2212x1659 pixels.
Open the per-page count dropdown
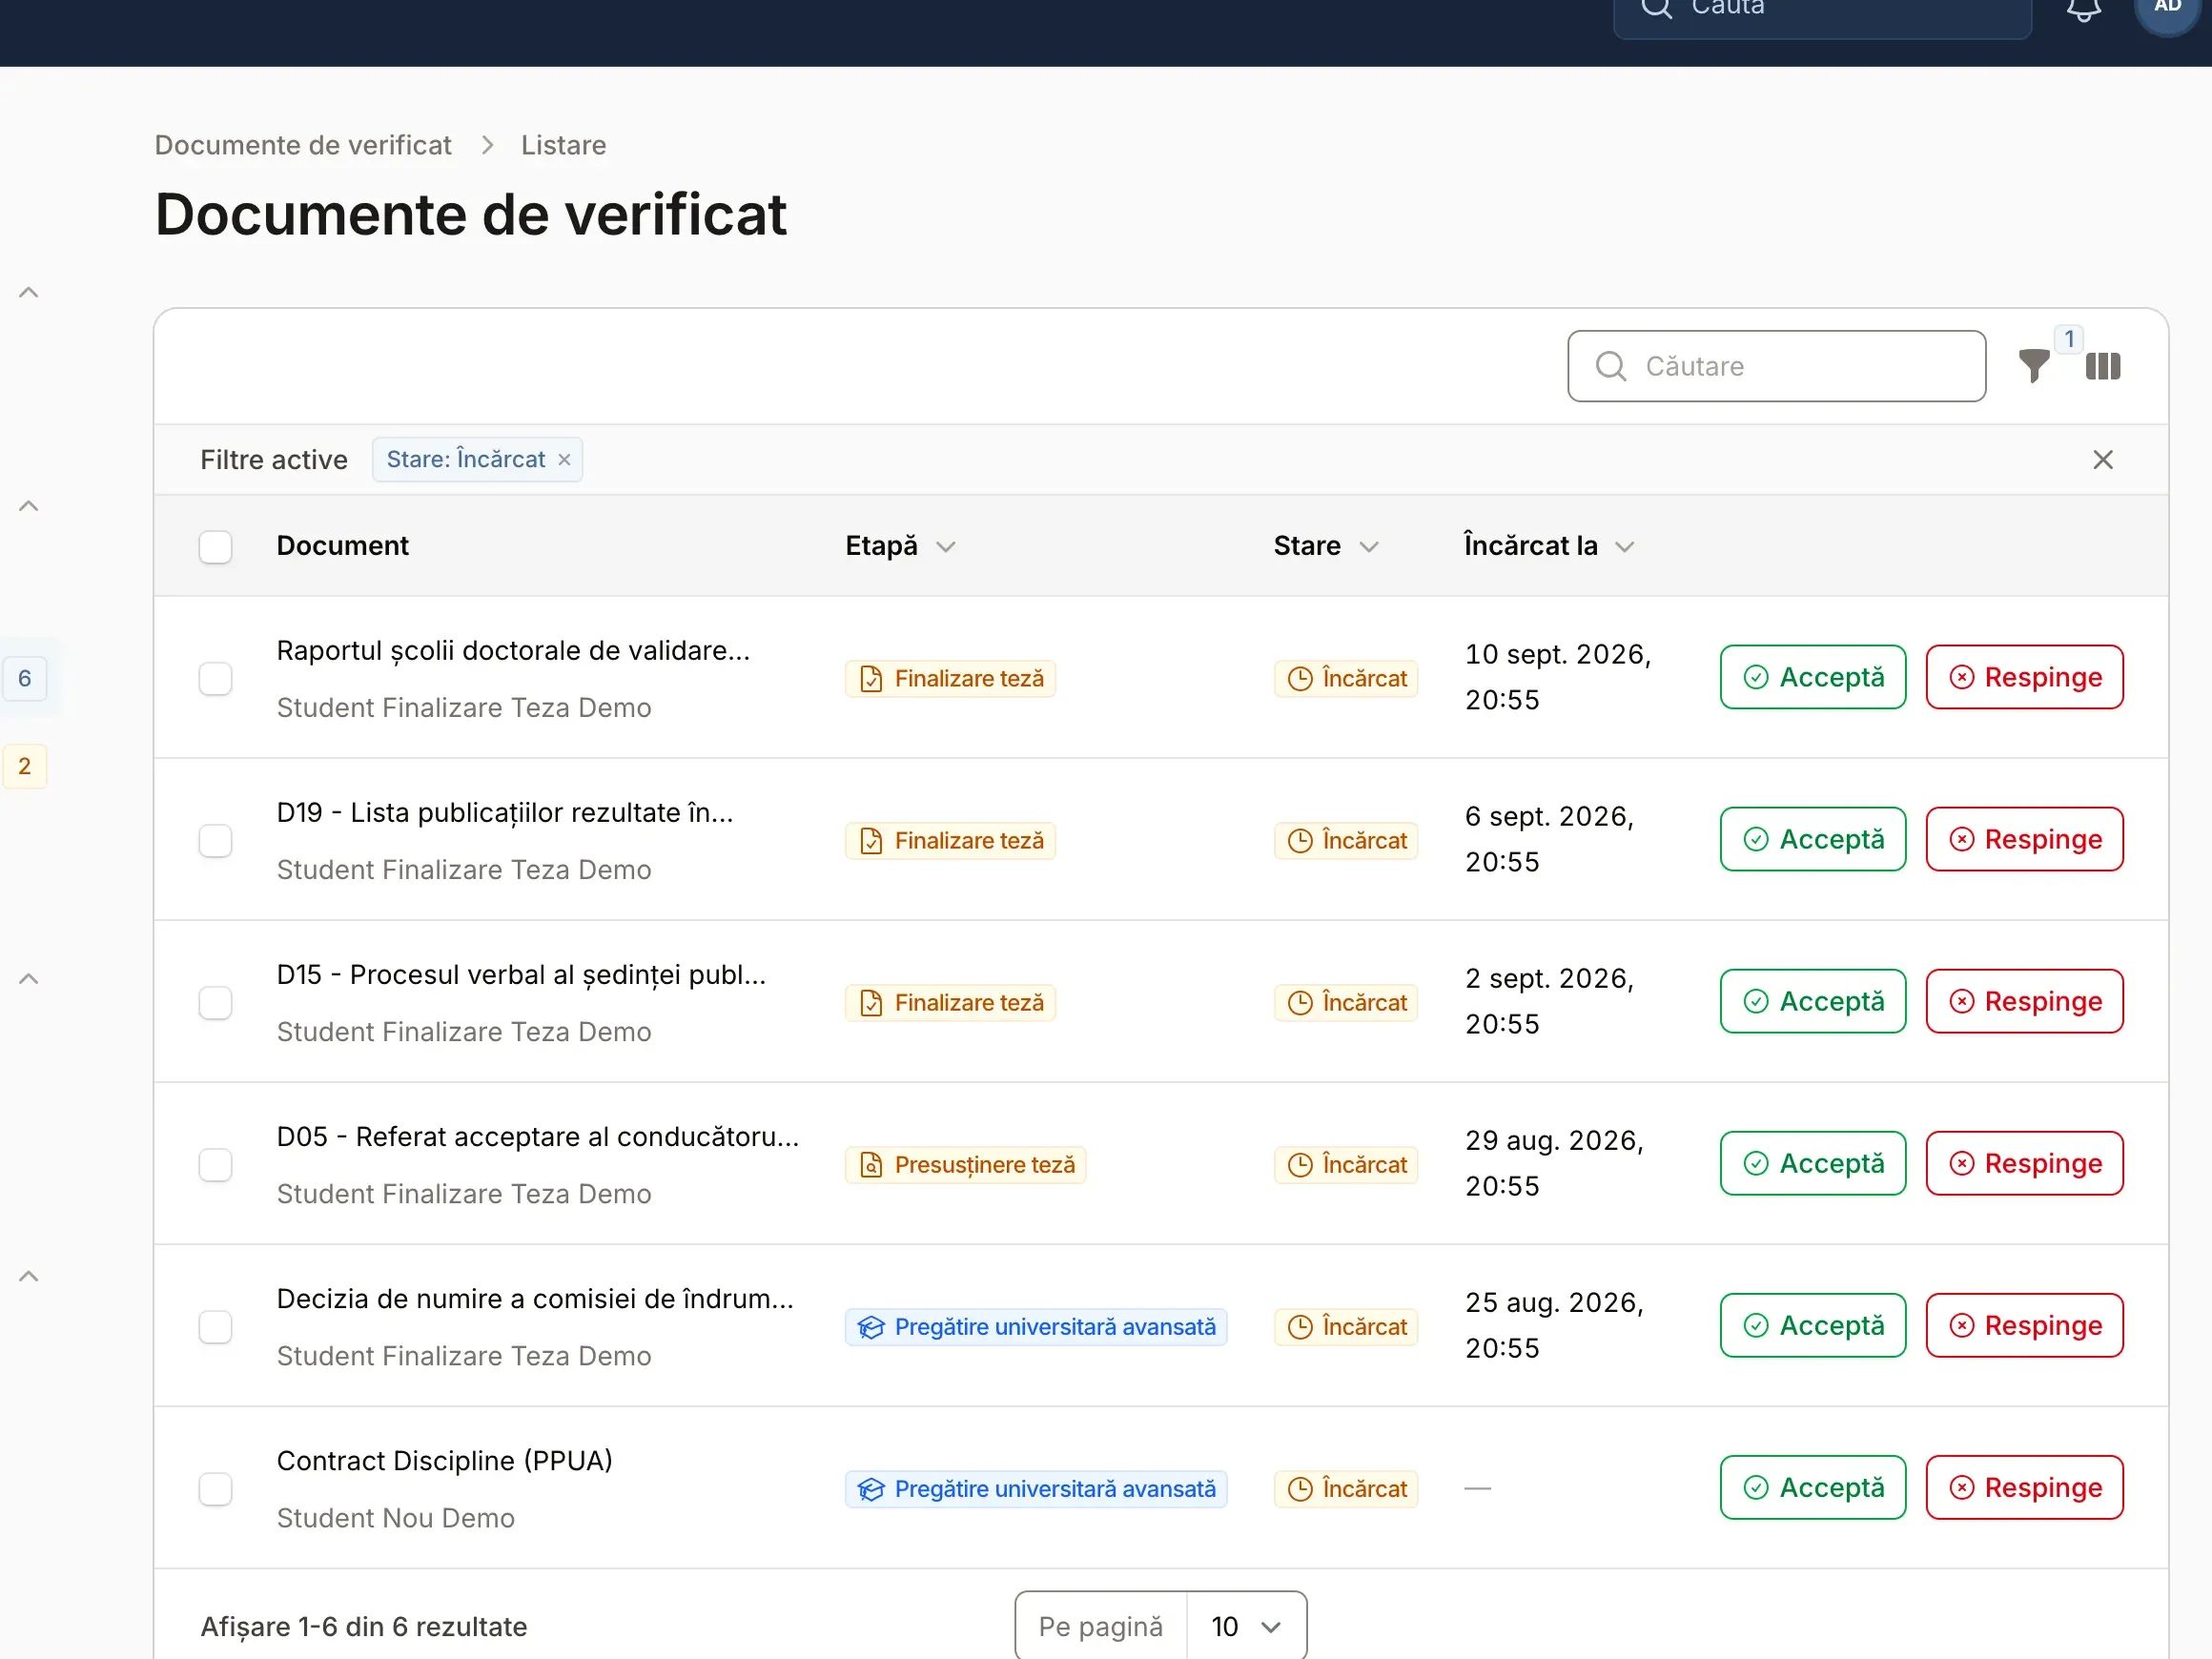(x=1245, y=1626)
